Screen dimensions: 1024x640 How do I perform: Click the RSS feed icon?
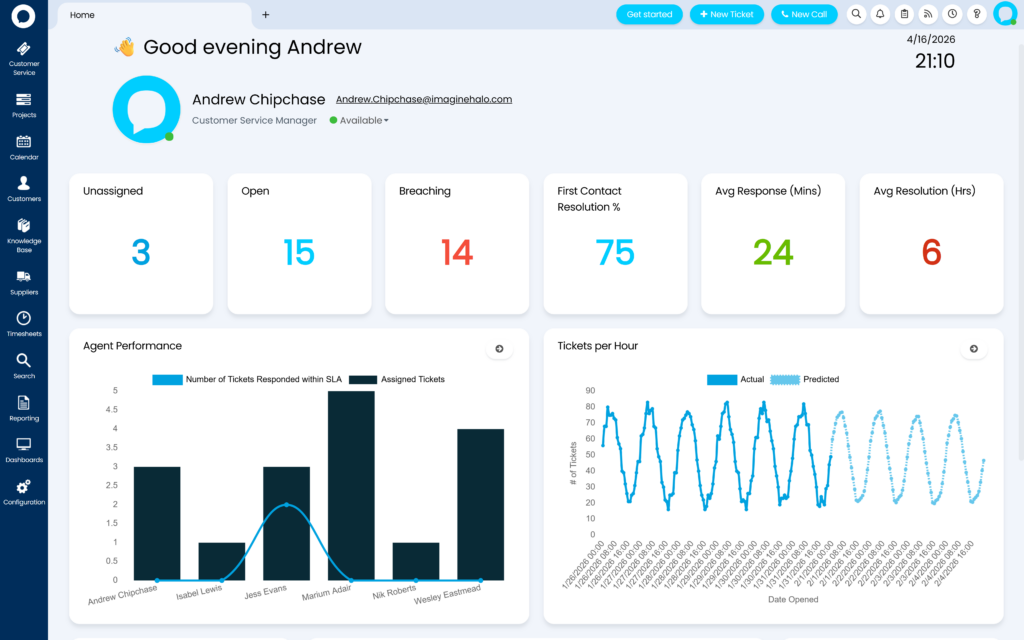click(x=928, y=14)
